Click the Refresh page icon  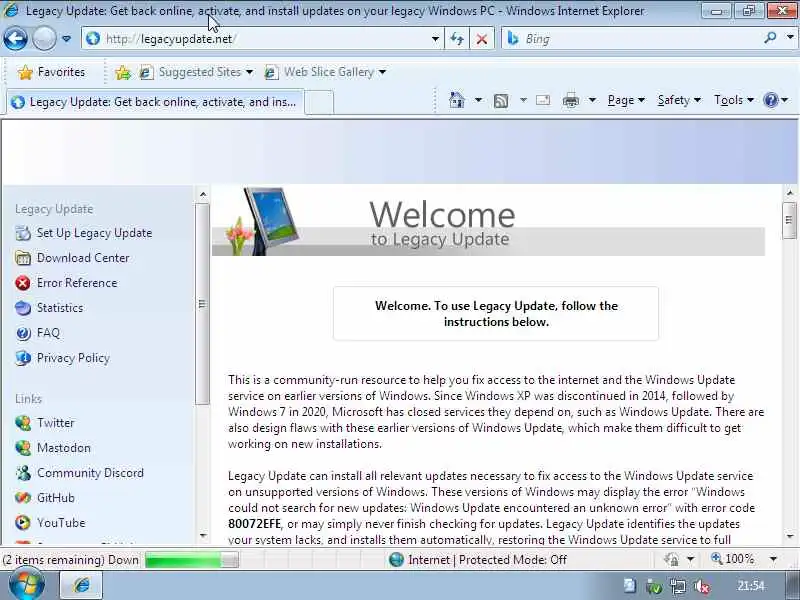pos(457,39)
